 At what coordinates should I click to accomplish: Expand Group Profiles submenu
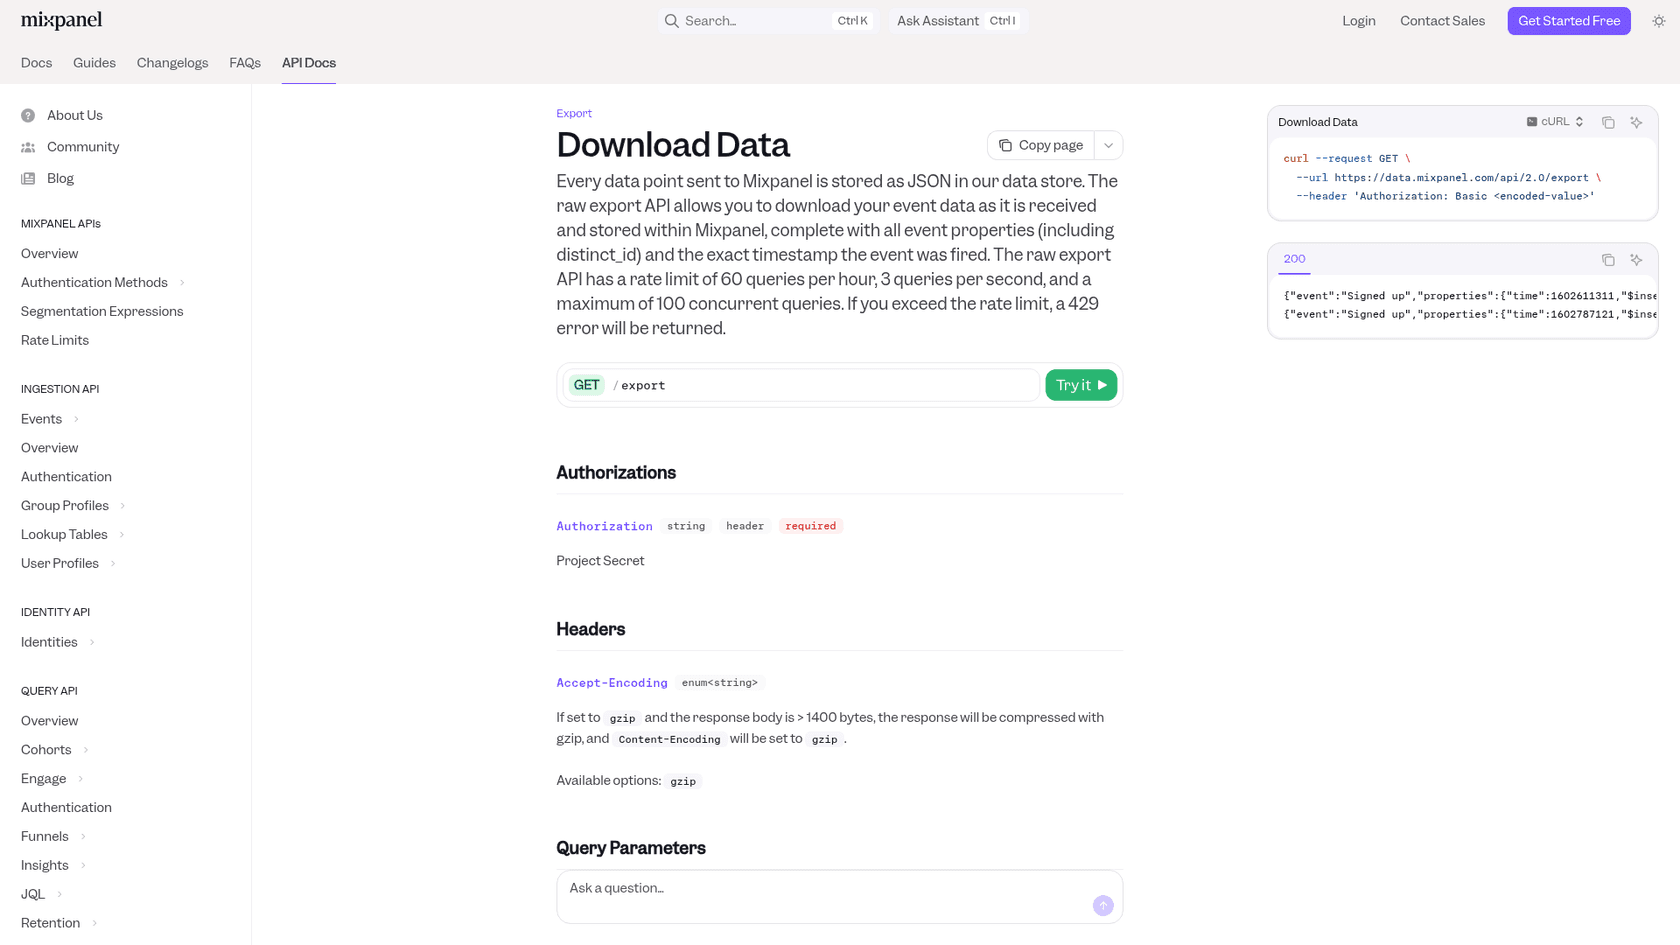click(x=123, y=506)
